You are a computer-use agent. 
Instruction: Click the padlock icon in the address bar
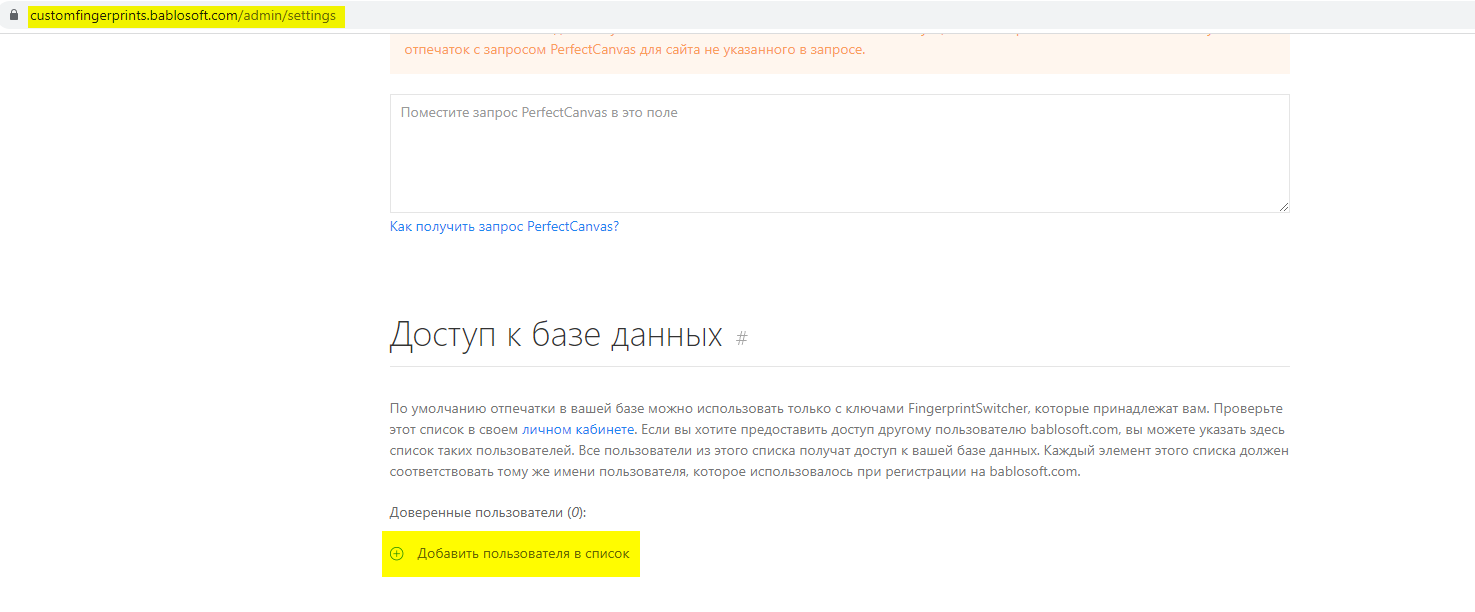pos(13,16)
